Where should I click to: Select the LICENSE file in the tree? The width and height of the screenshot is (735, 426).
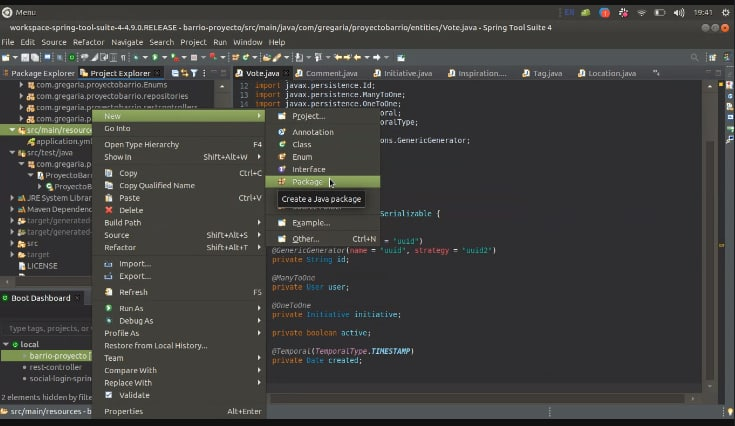coord(38,266)
